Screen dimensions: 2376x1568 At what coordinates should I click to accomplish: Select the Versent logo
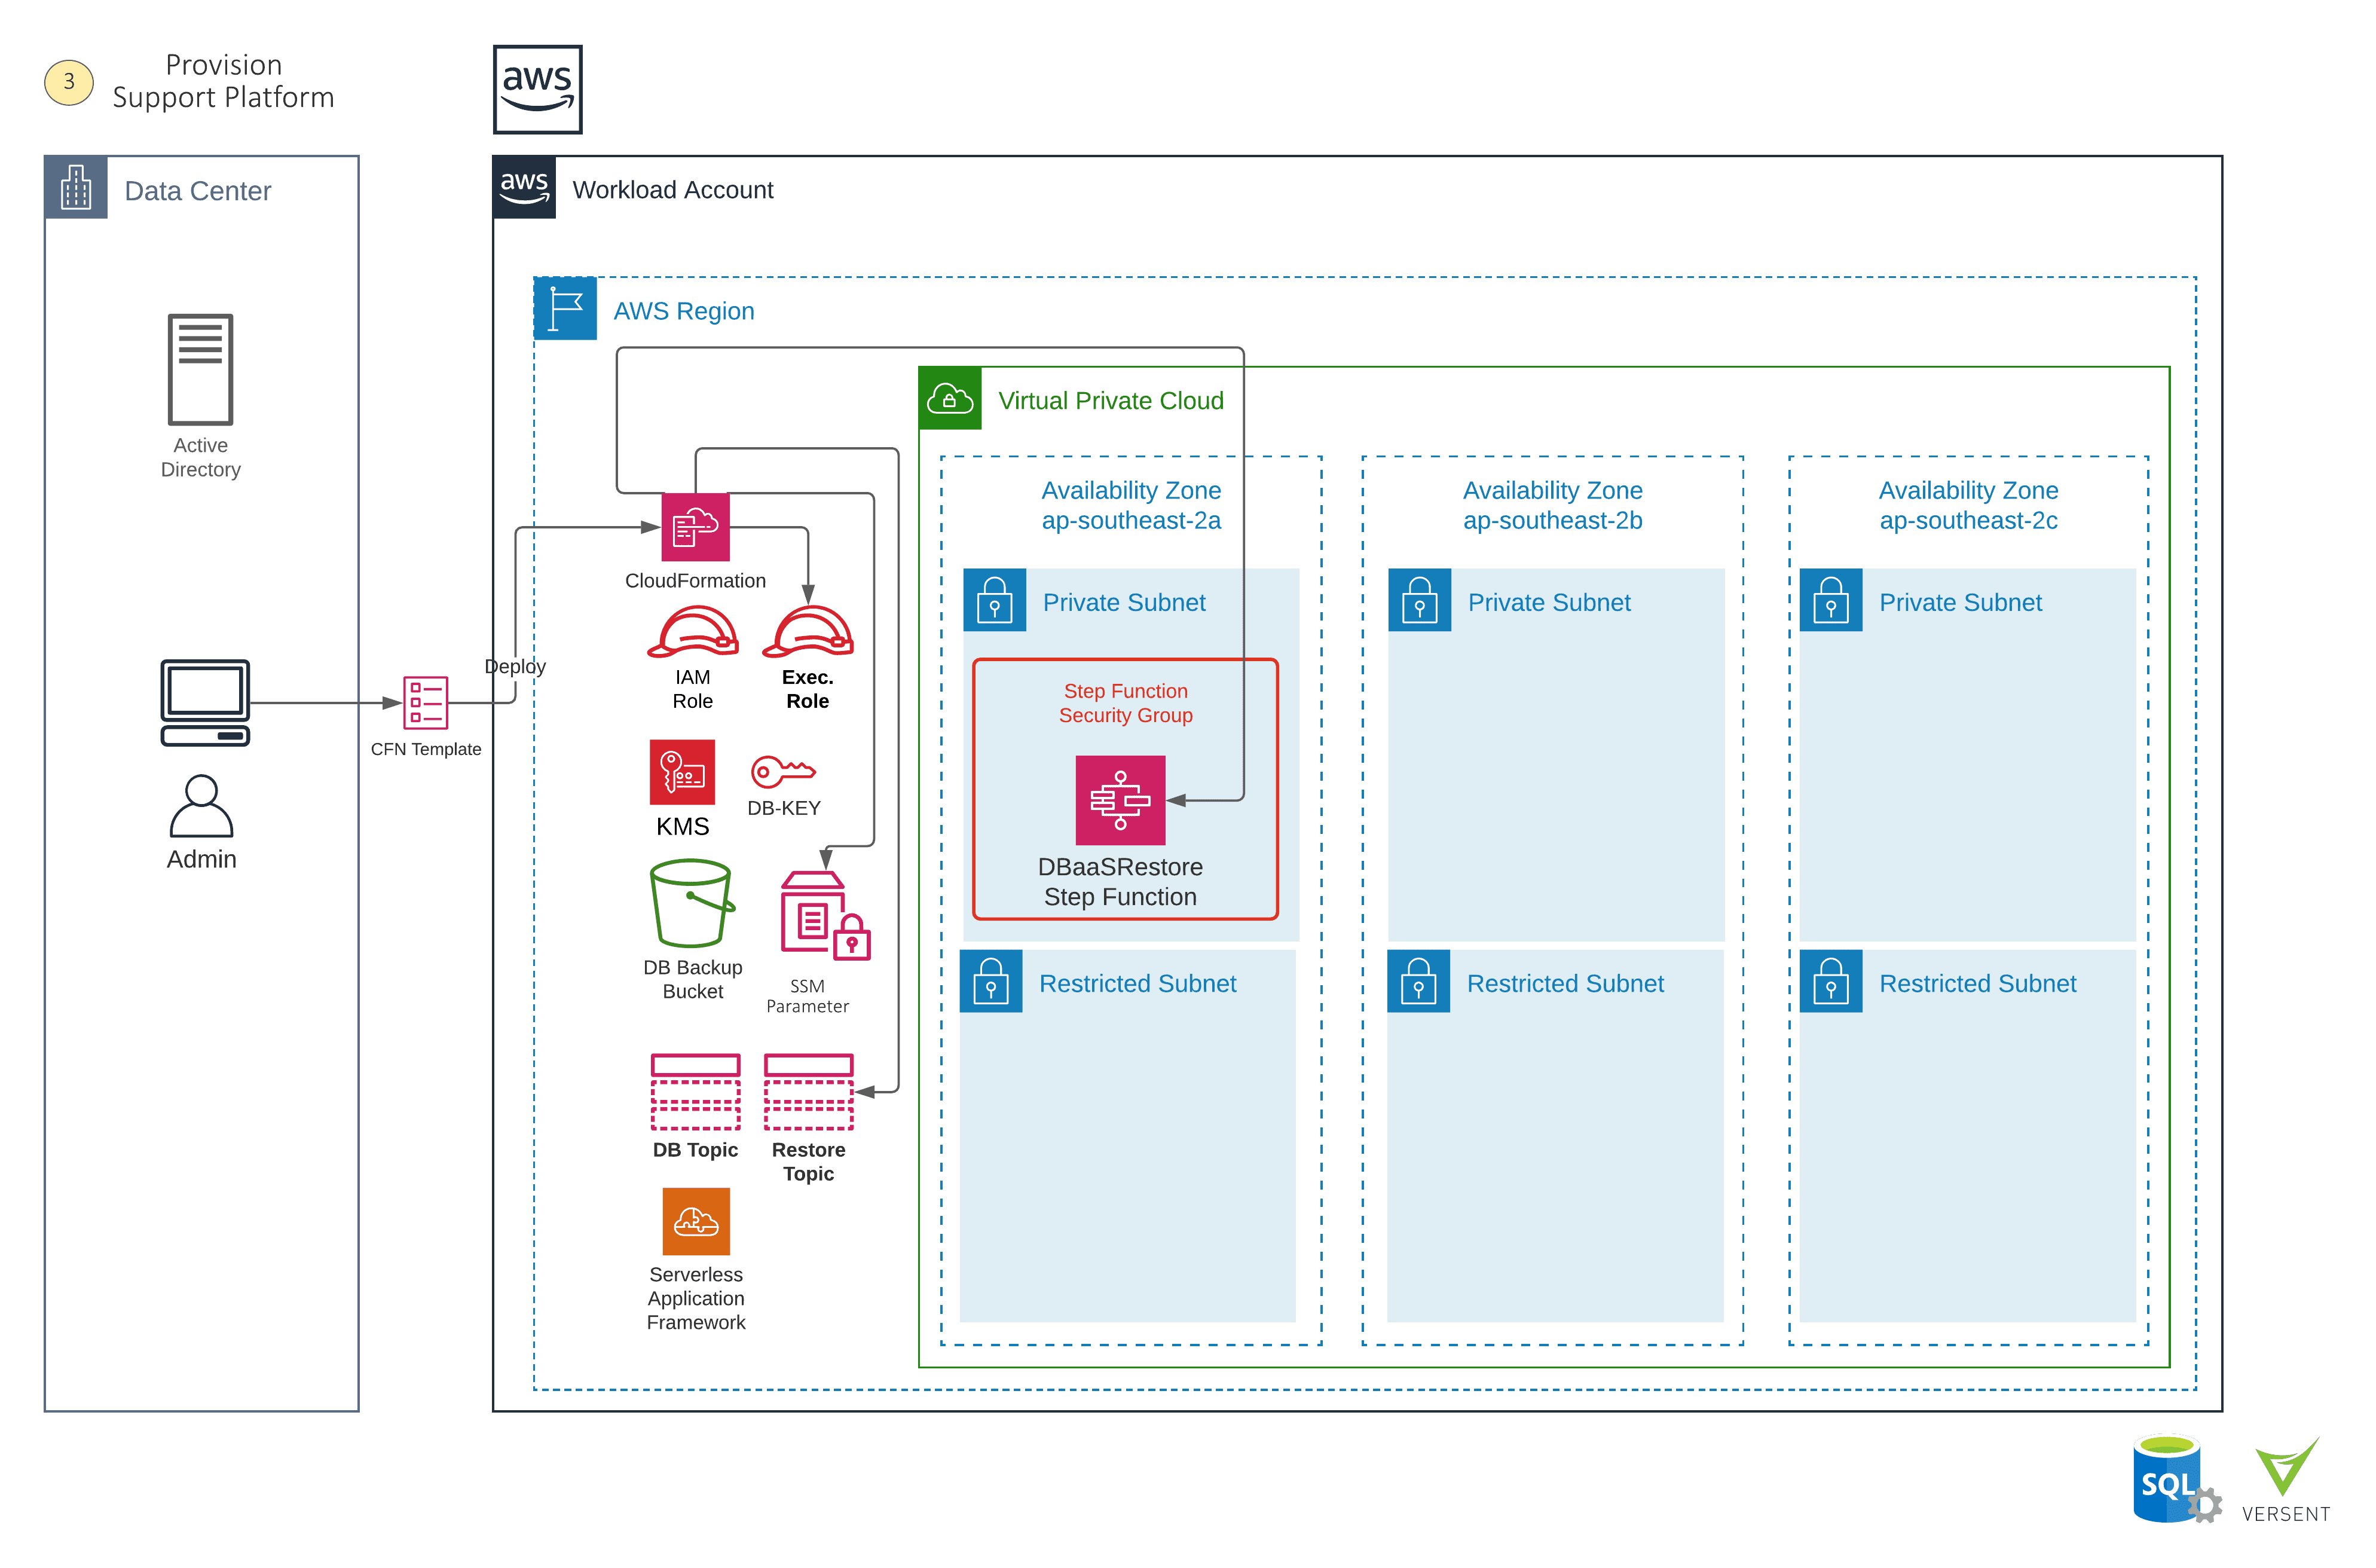tap(2285, 1480)
